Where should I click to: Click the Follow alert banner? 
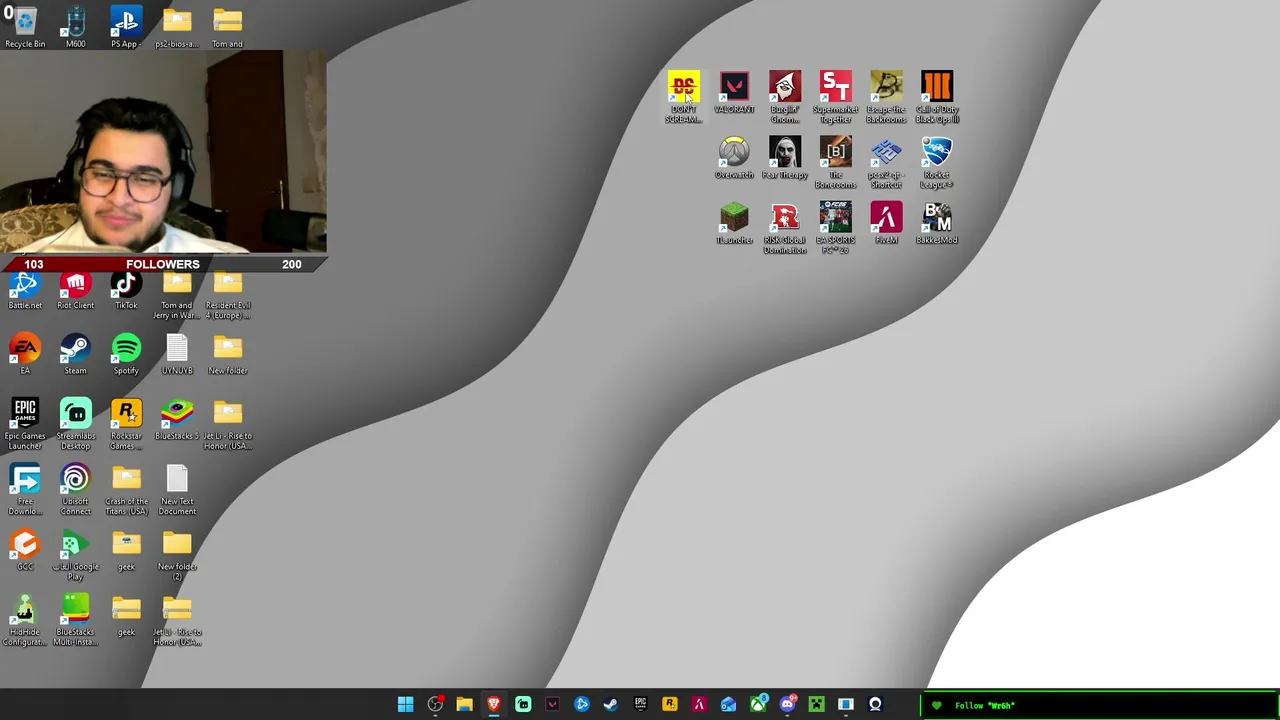[x=1100, y=705]
